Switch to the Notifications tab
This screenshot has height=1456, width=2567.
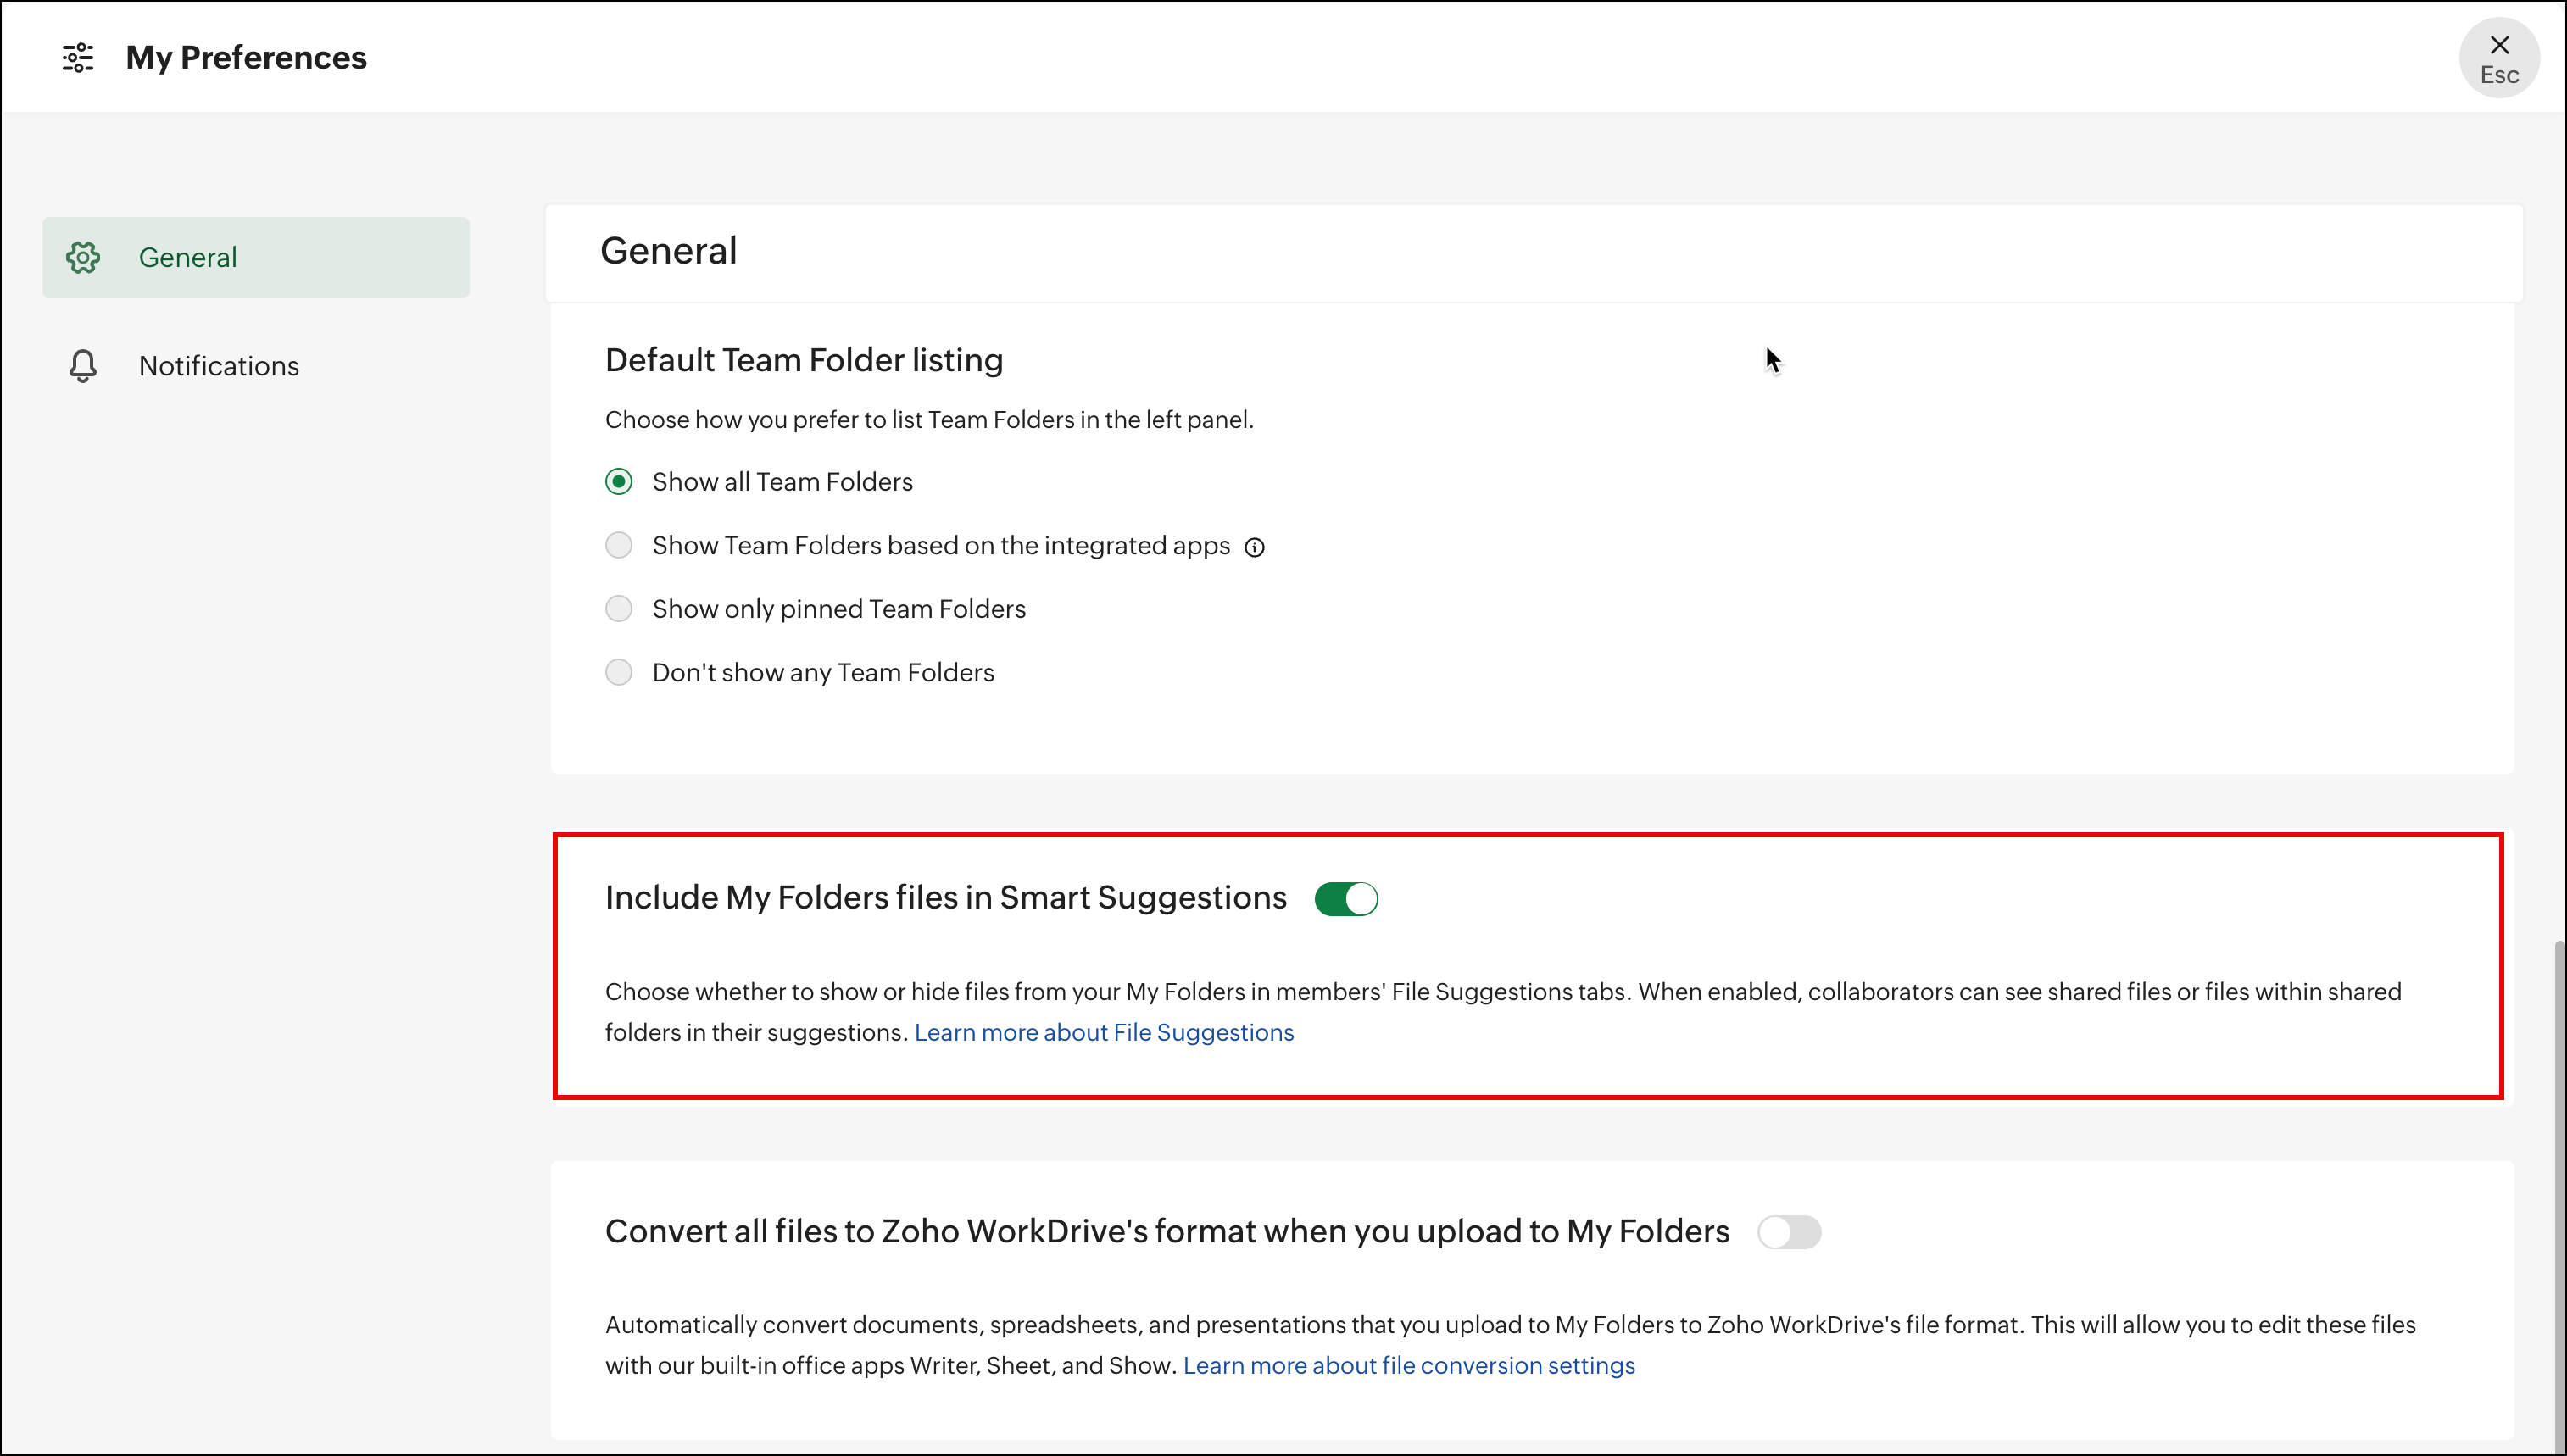pyautogui.click(x=218, y=366)
